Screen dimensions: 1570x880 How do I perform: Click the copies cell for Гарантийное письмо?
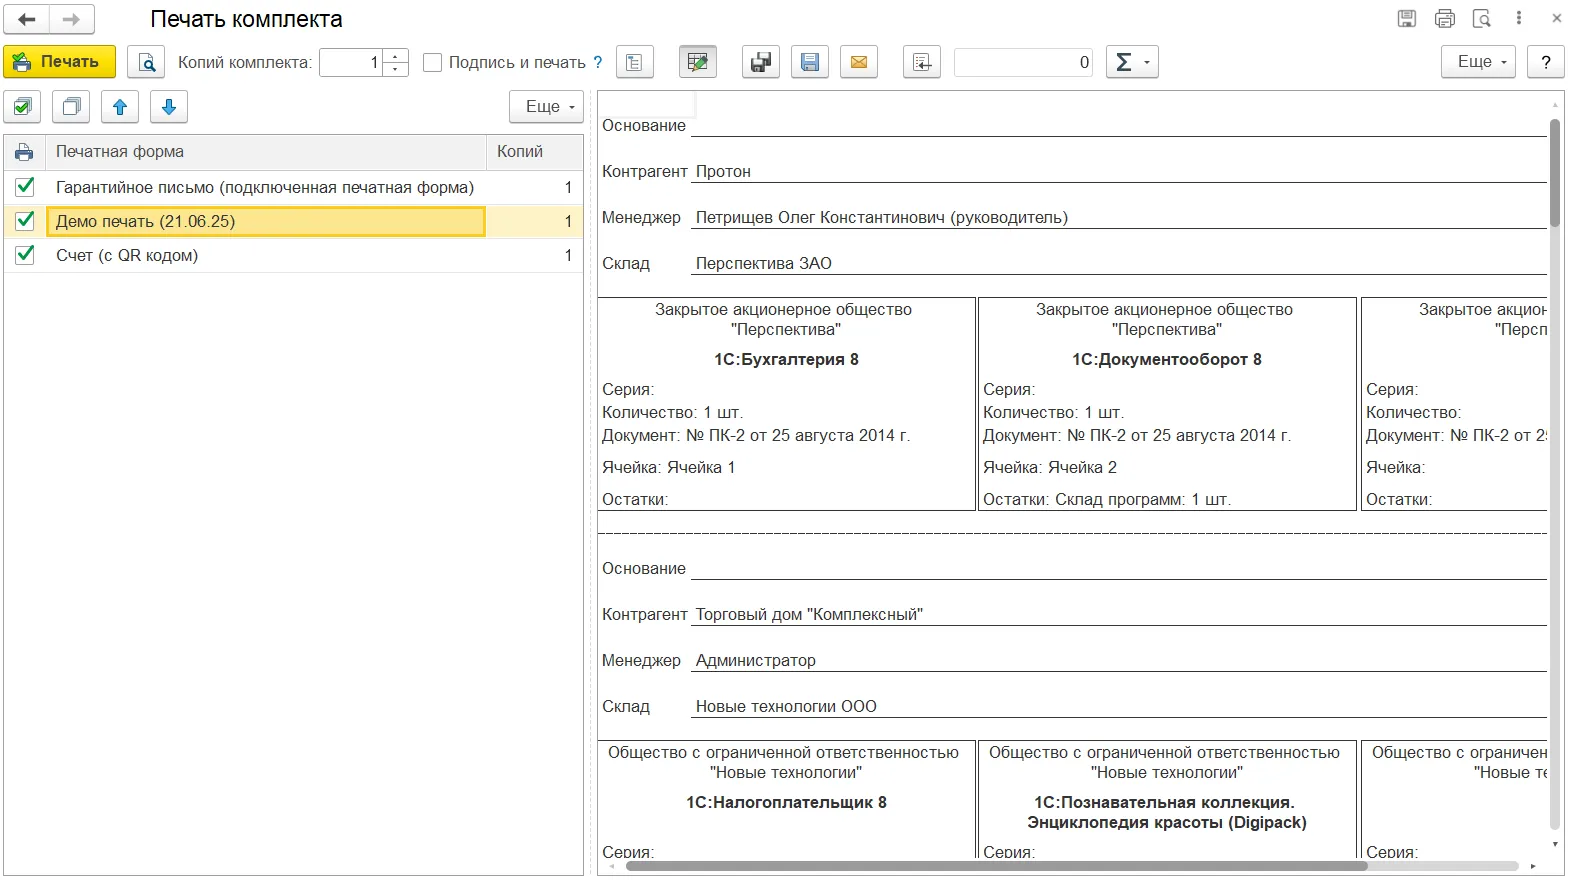click(534, 187)
